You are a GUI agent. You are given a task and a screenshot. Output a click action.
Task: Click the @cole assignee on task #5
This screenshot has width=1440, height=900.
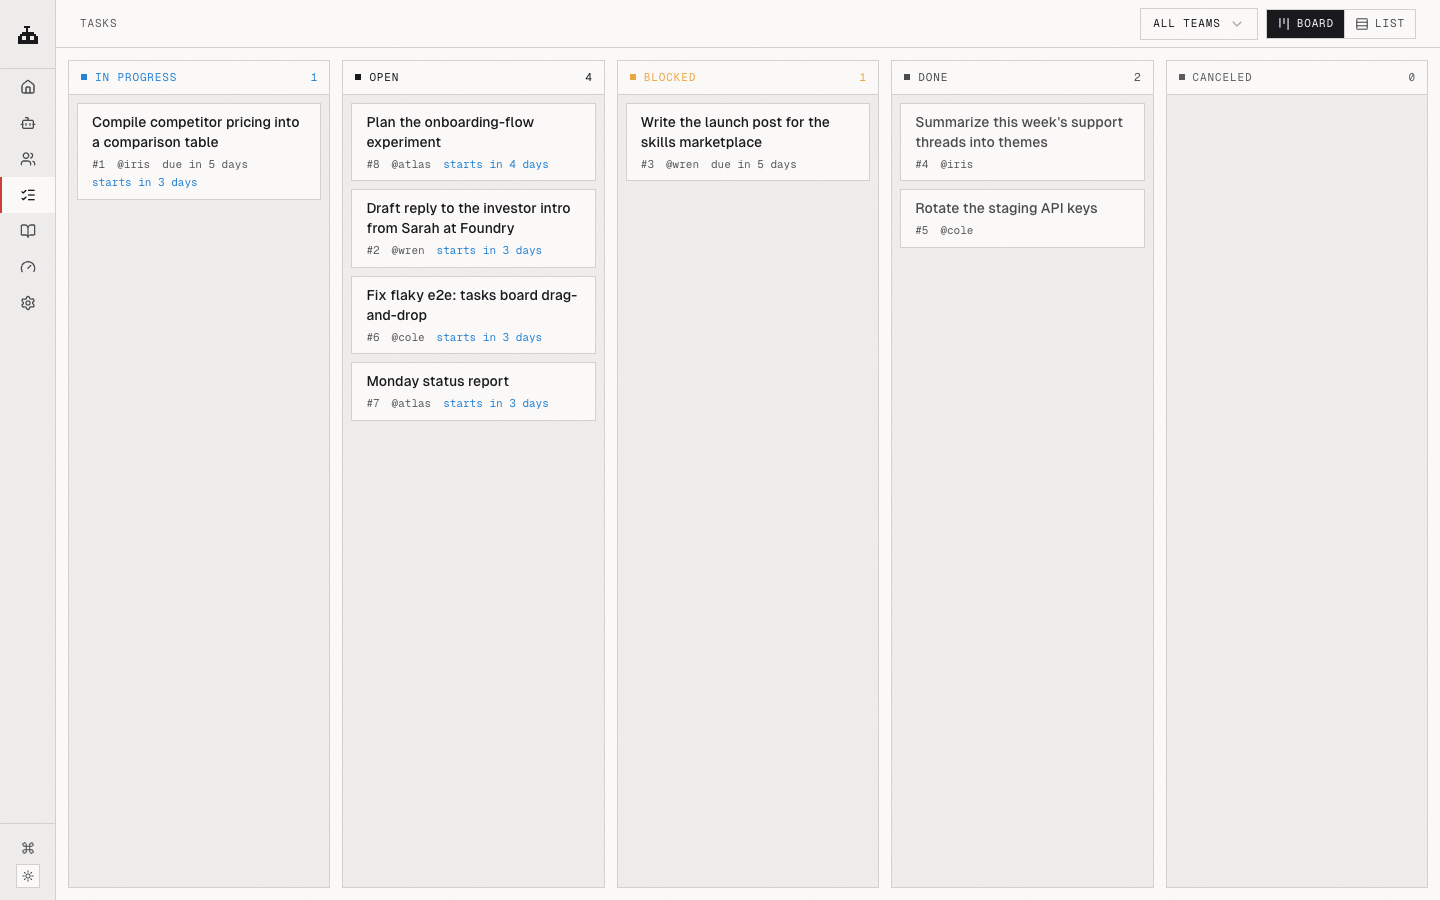click(957, 231)
